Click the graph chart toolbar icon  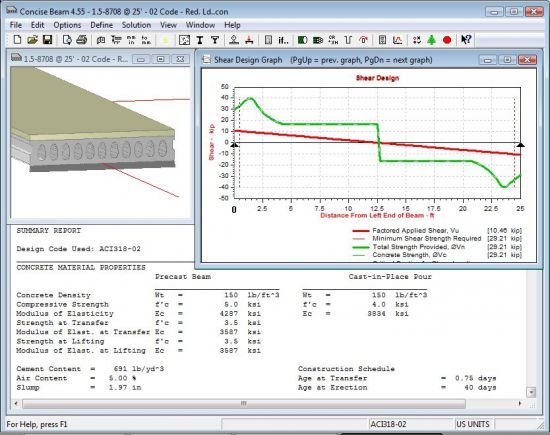397,40
